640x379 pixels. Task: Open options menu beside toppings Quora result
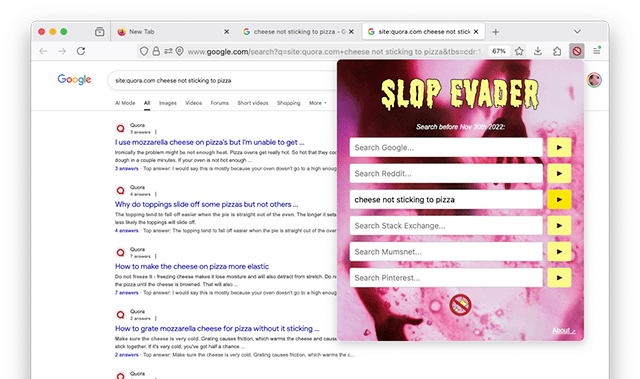pos(156,194)
